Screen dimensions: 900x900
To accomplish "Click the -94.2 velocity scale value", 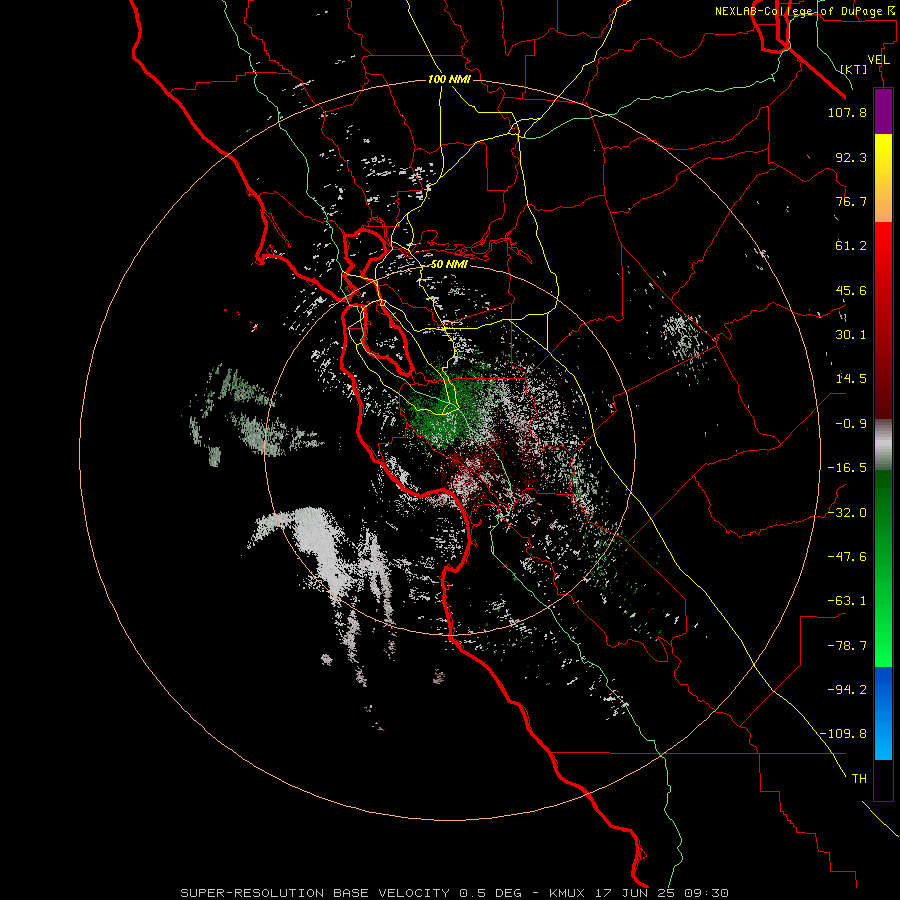I will point(847,690).
